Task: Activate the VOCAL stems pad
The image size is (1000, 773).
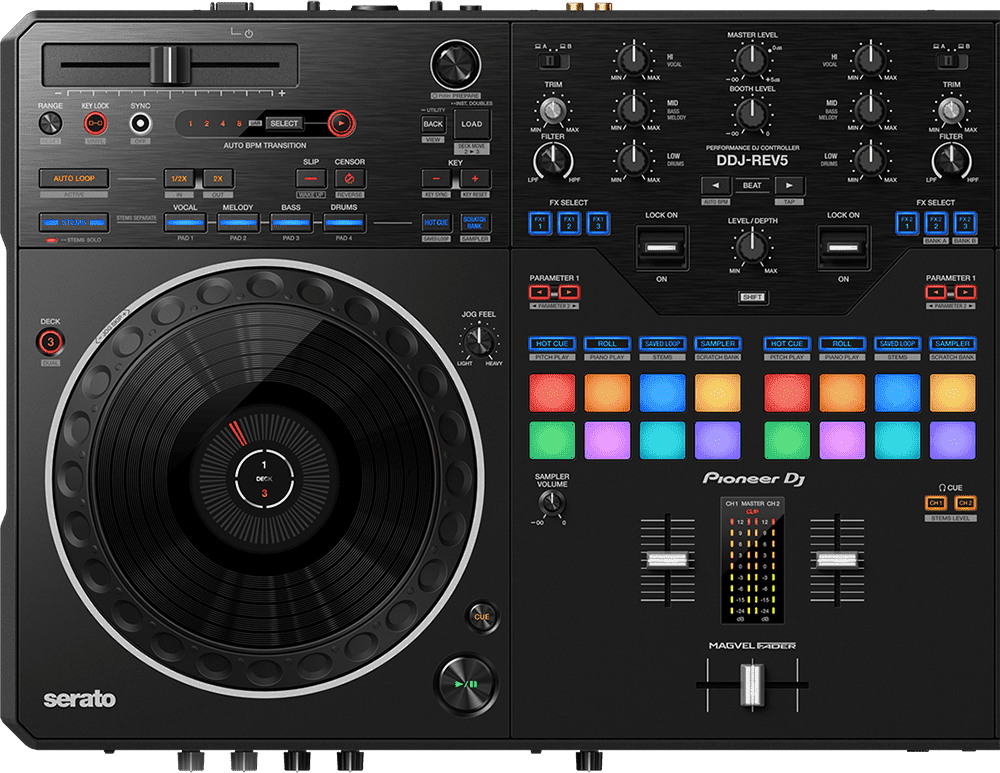Action: (187, 221)
